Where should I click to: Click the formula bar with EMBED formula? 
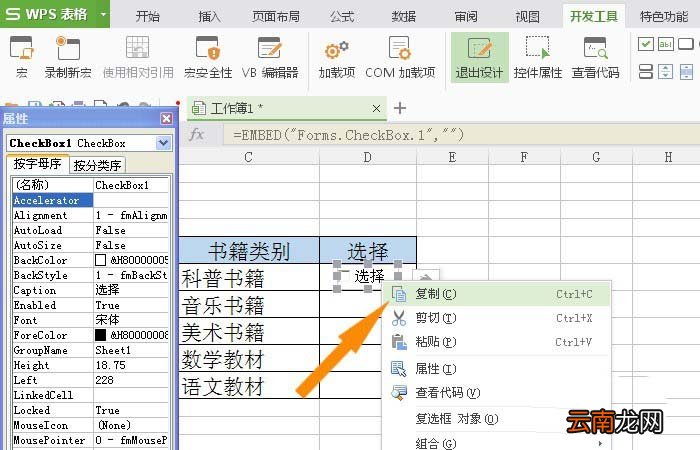(462, 134)
